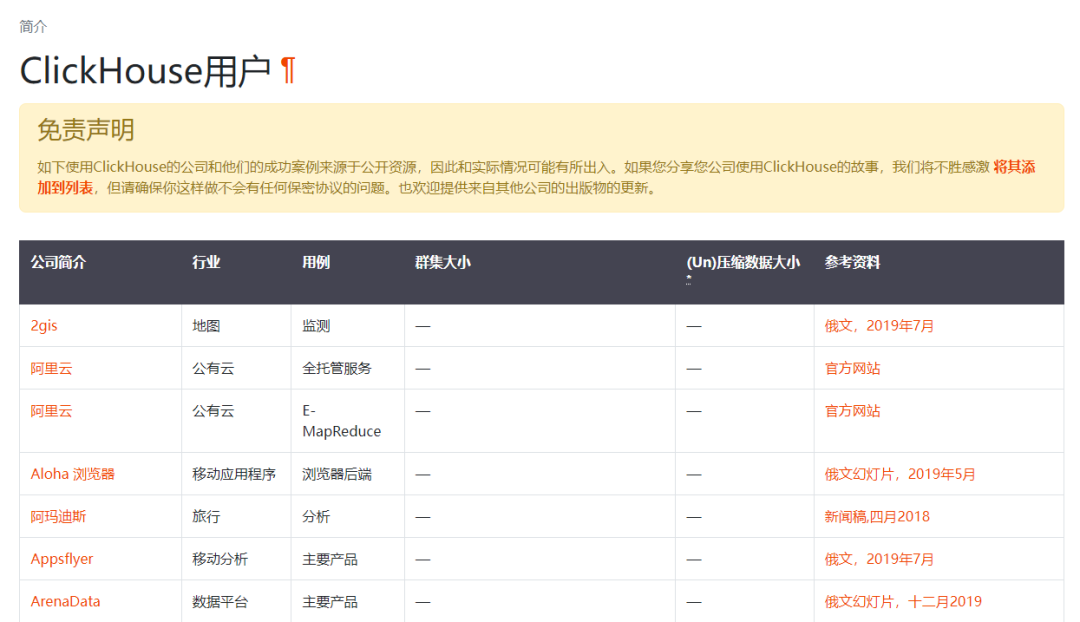Open the 将其添加到列表 link in disclaimer

1014,167
